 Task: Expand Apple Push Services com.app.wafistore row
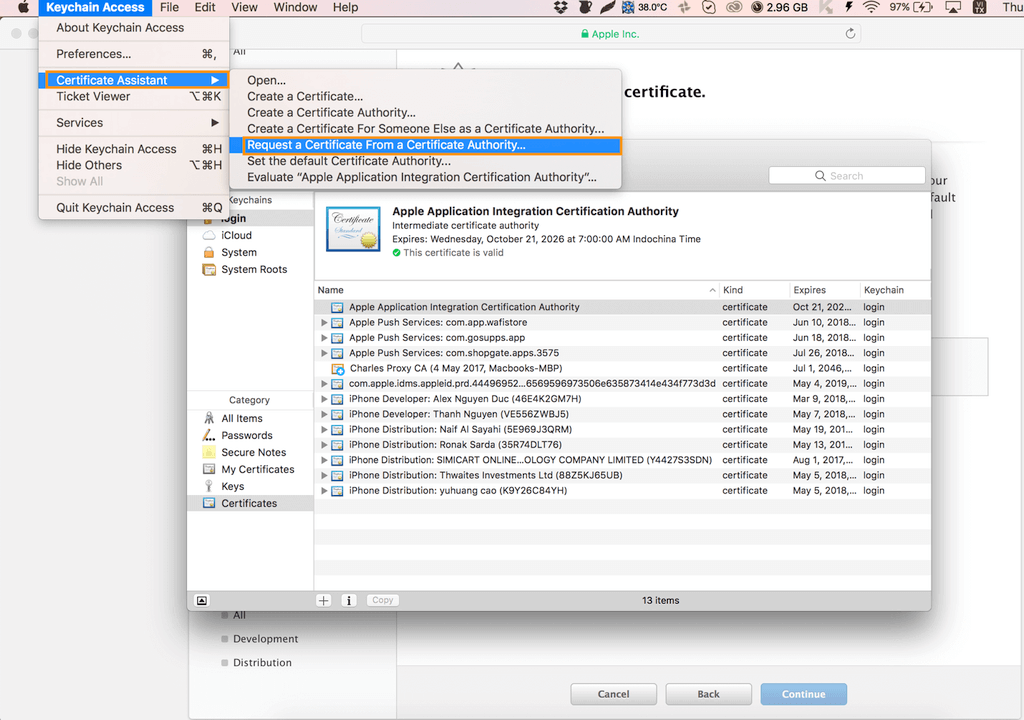[x=324, y=322]
